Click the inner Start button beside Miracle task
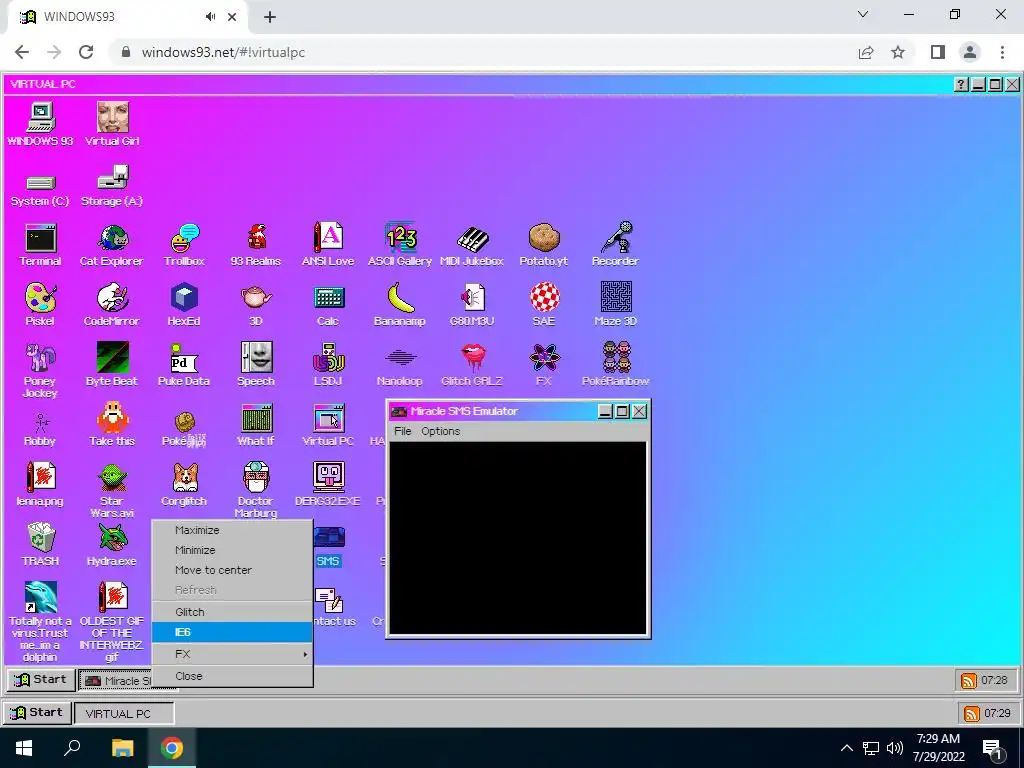 (40, 680)
